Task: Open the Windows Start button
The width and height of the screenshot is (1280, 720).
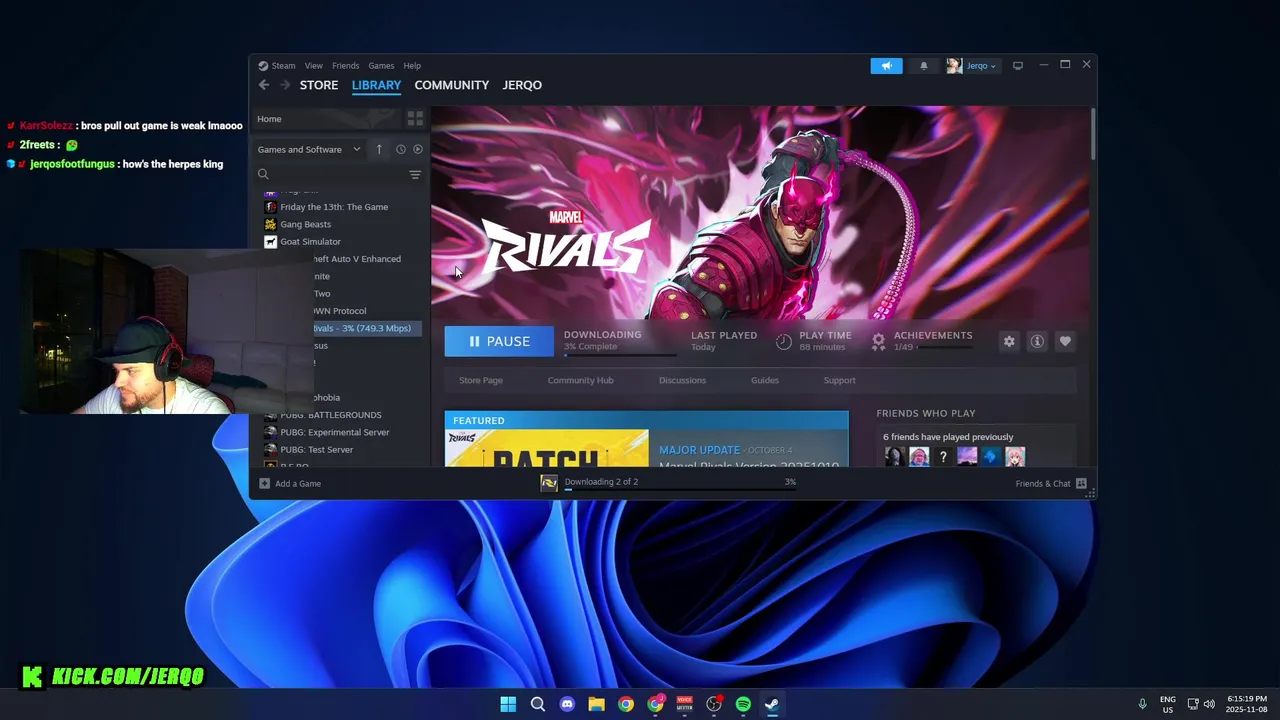Action: (x=508, y=704)
